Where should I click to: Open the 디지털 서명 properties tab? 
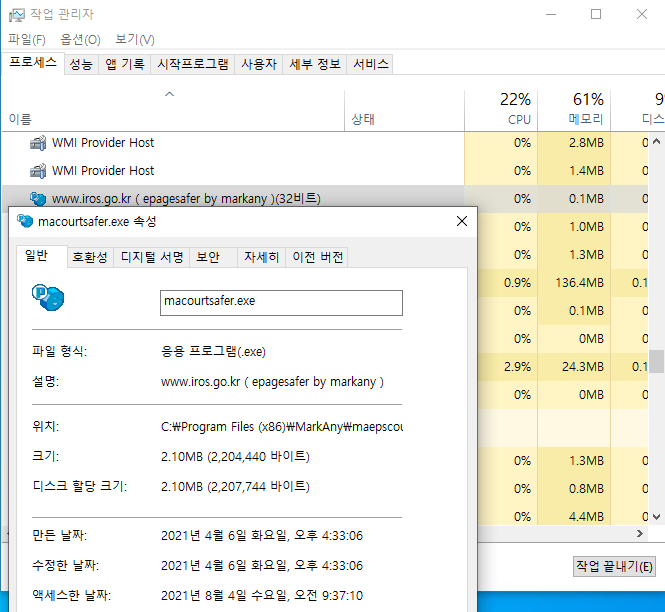click(152, 257)
